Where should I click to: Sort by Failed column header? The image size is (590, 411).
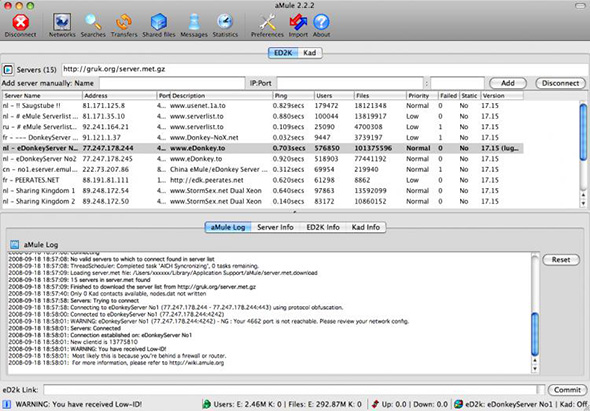click(x=449, y=96)
